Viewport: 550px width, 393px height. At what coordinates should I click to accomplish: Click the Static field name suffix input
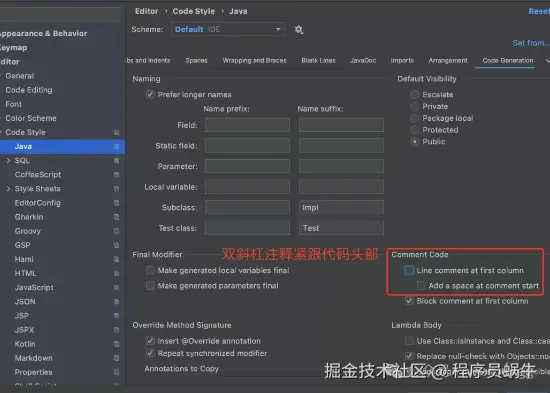tap(341, 146)
